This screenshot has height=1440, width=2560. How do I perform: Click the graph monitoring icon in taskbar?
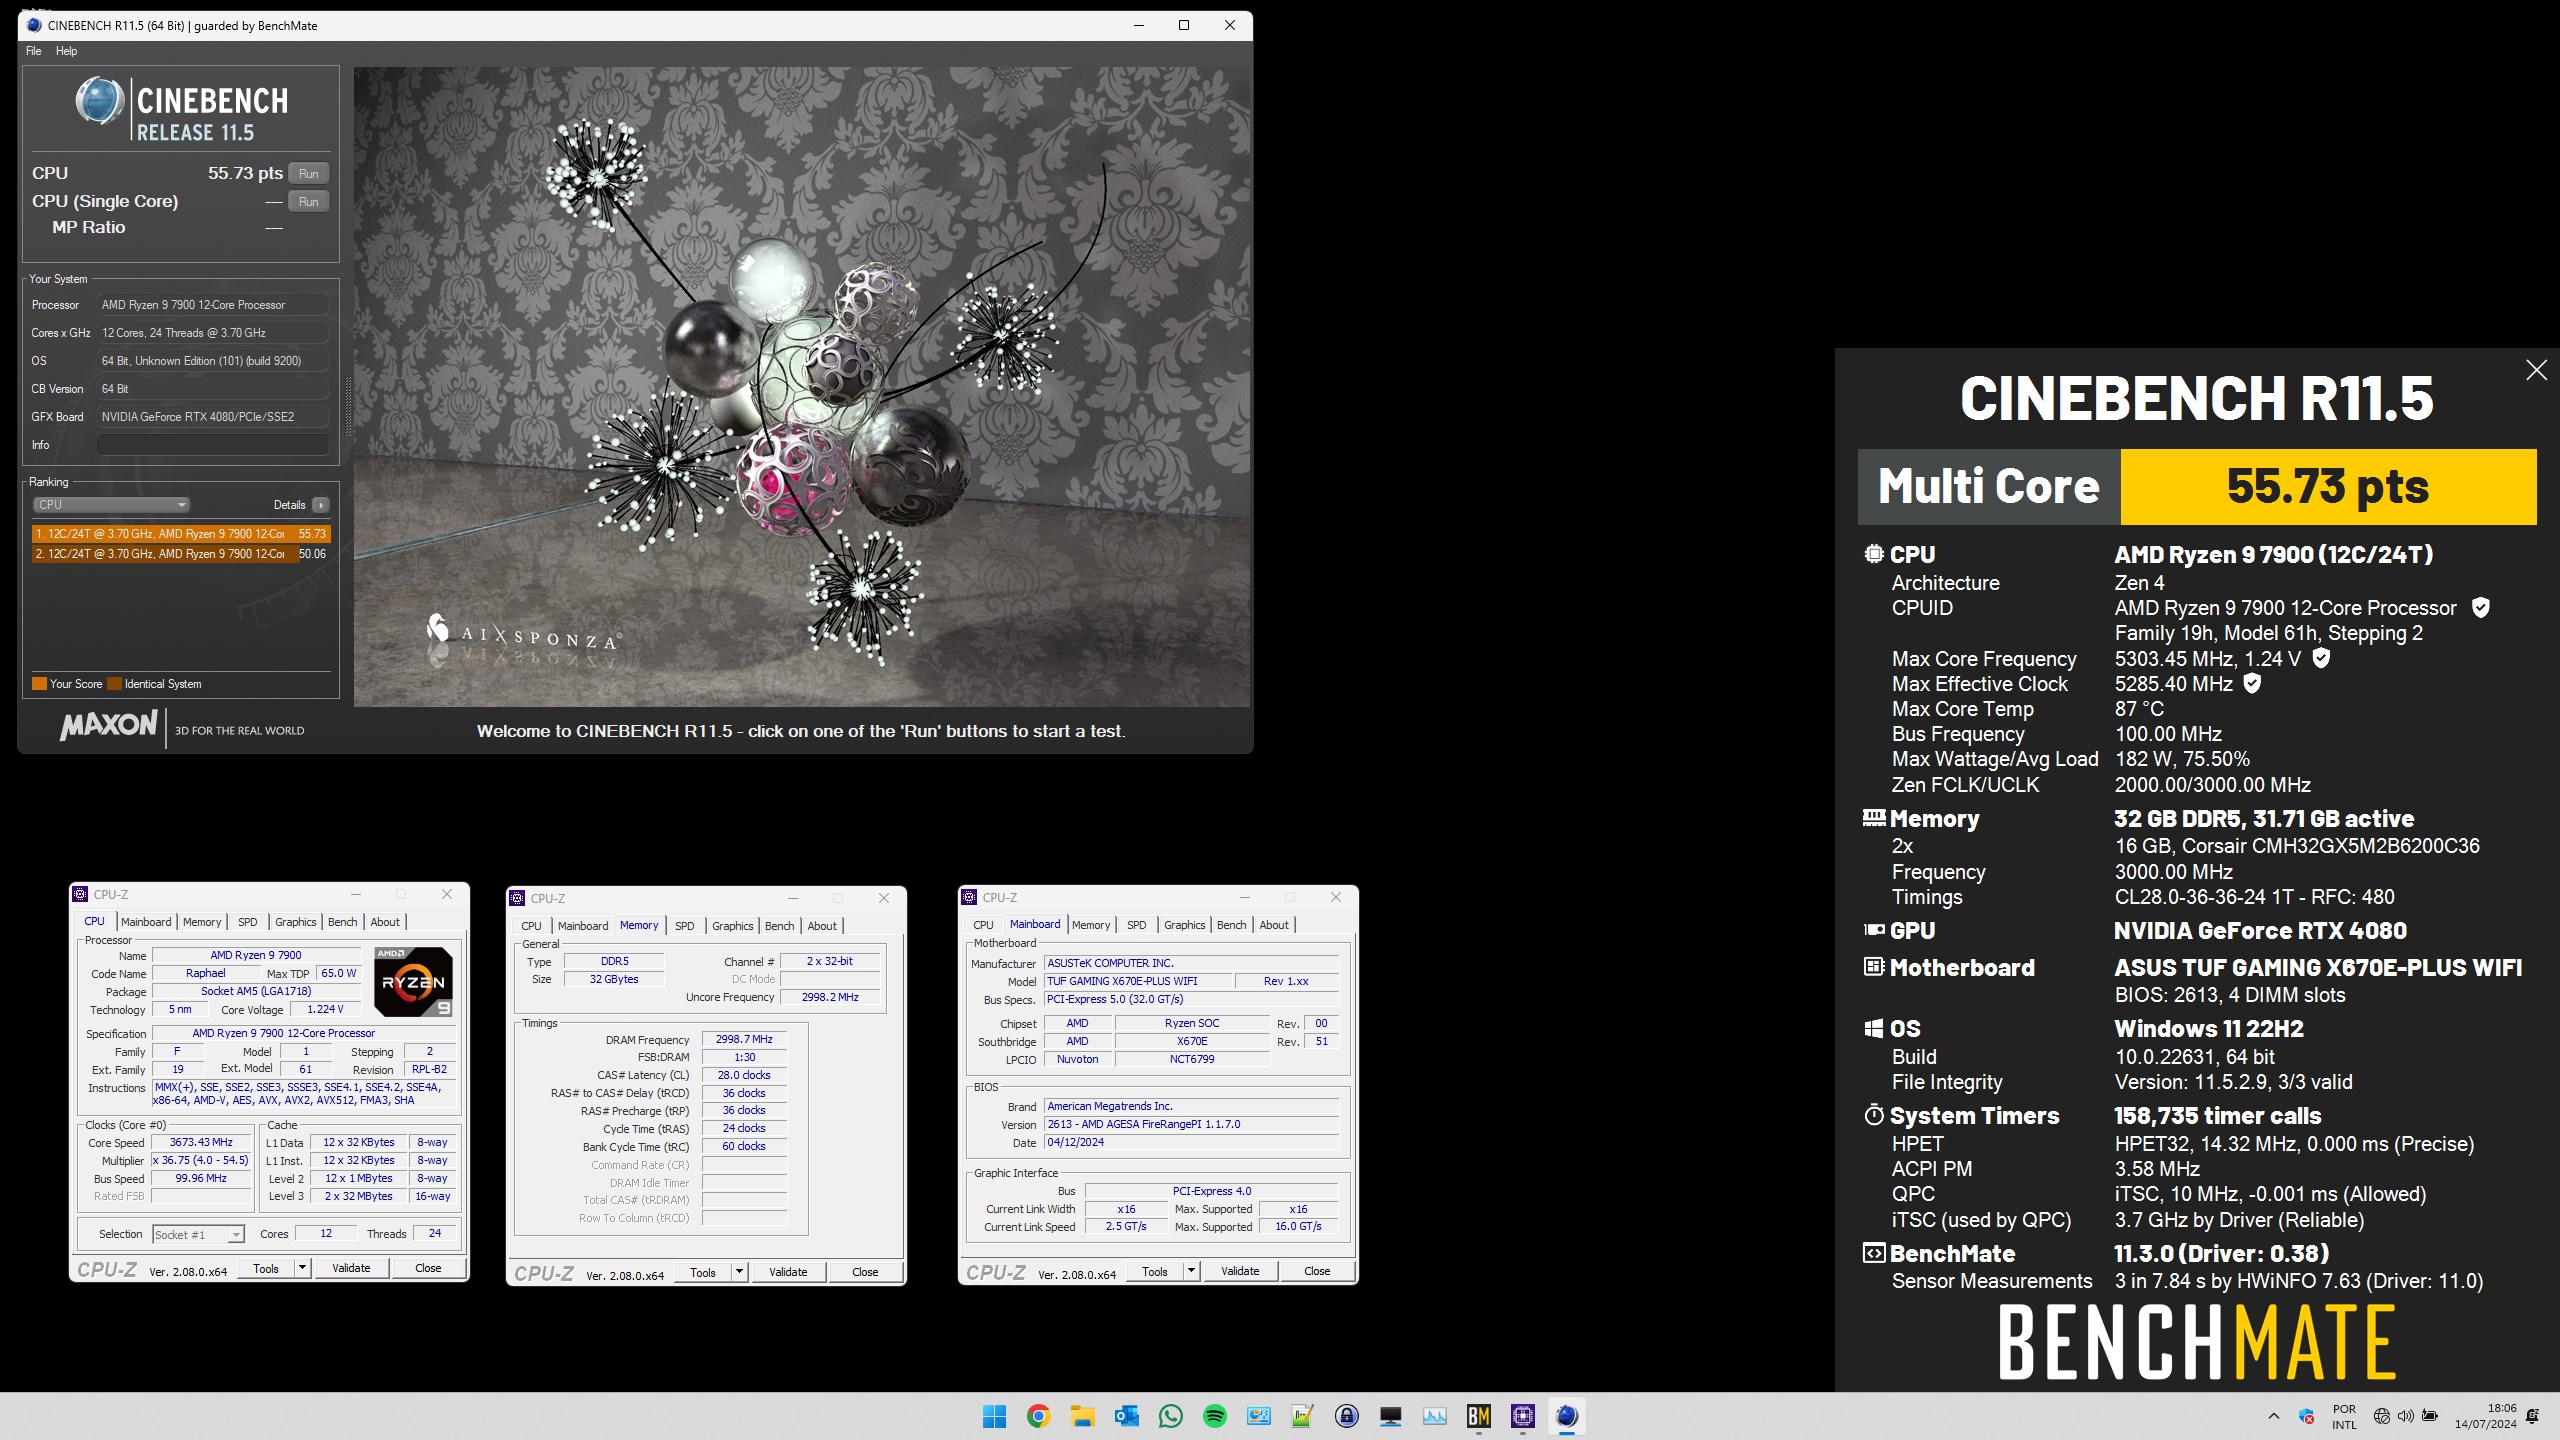coord(1434,1416)
